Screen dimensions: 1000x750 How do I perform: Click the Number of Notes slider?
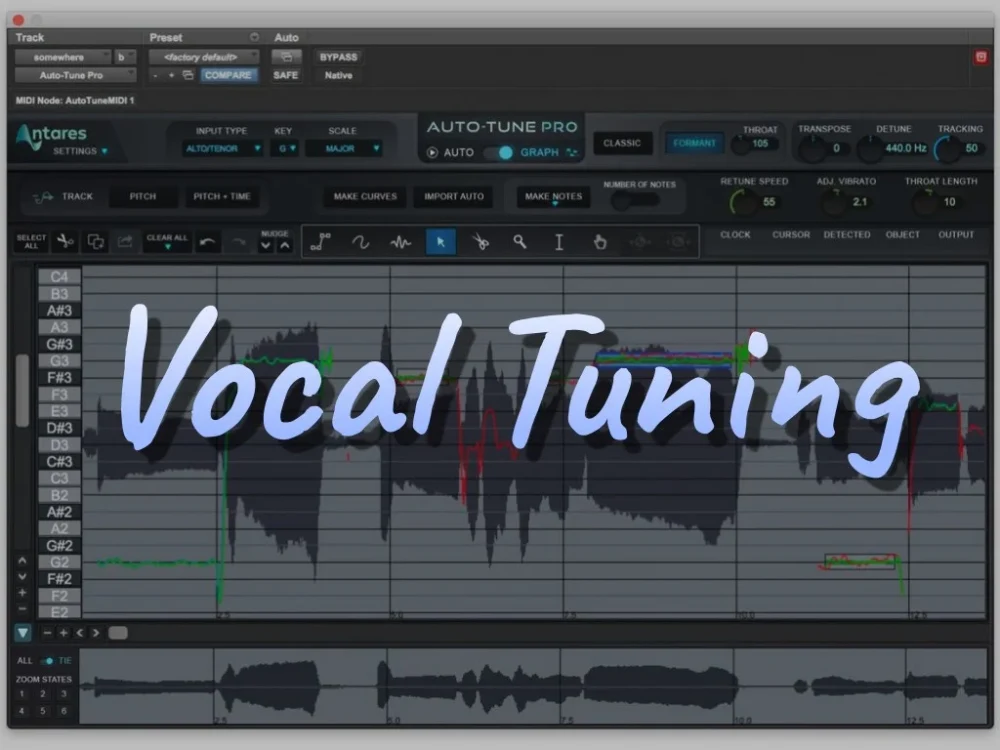click(635, 200)
